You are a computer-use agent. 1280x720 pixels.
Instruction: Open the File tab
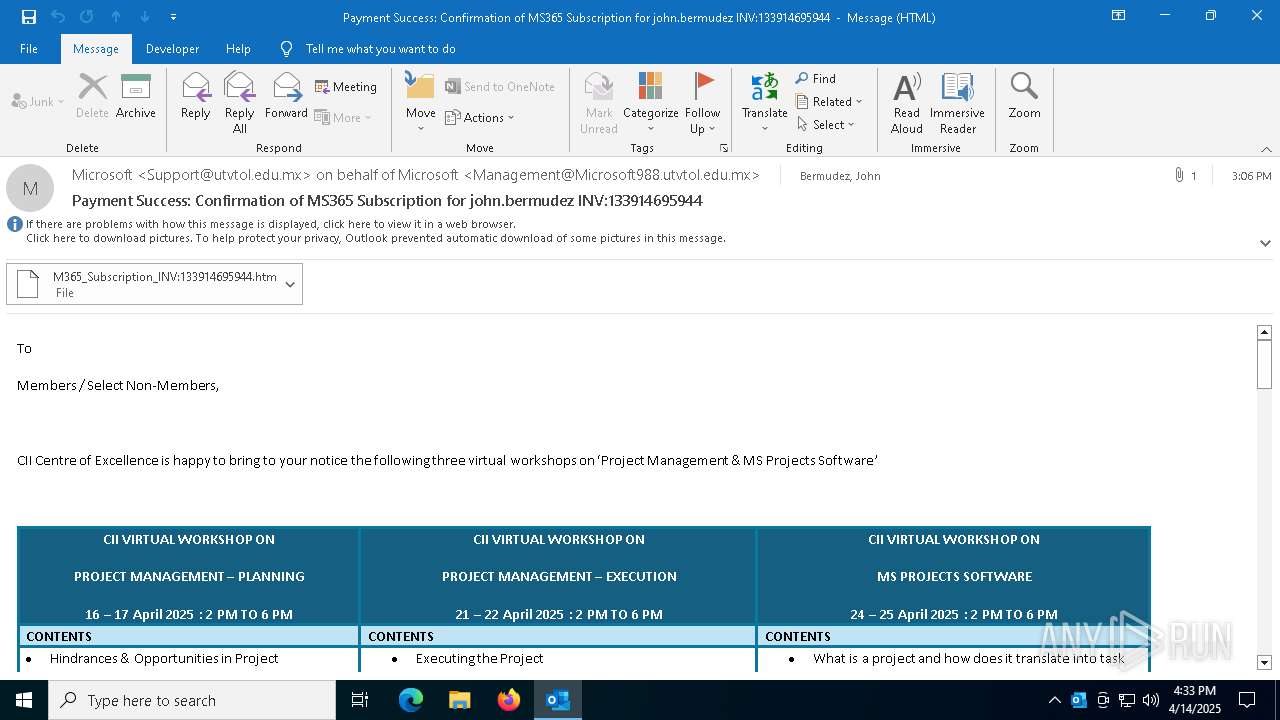[29, 49]
